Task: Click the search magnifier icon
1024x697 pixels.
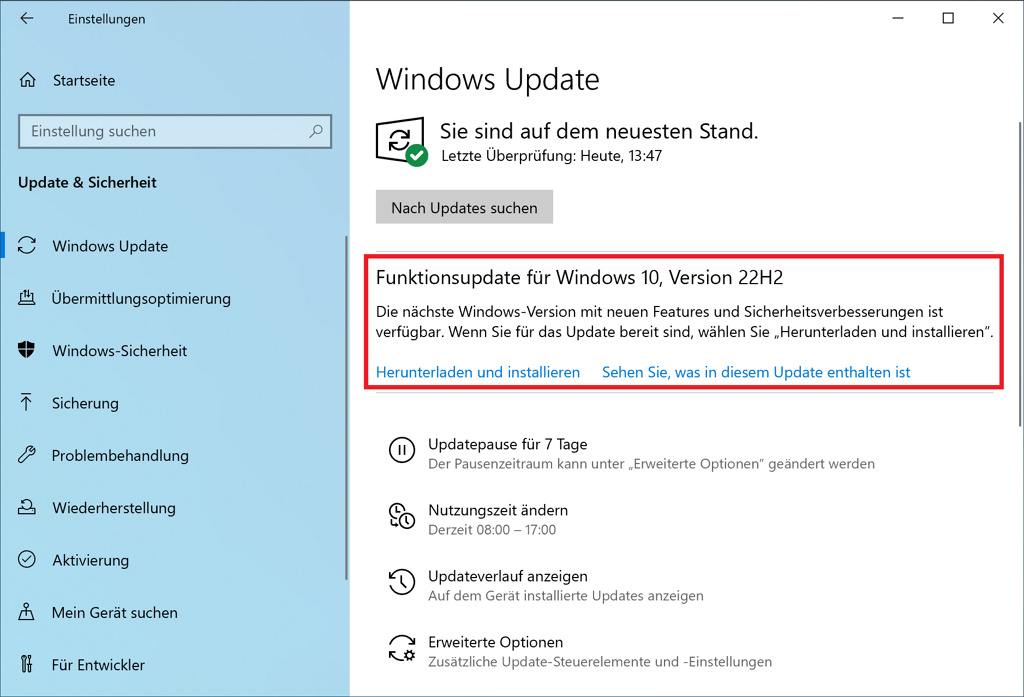Action: (x=316, y=131)
